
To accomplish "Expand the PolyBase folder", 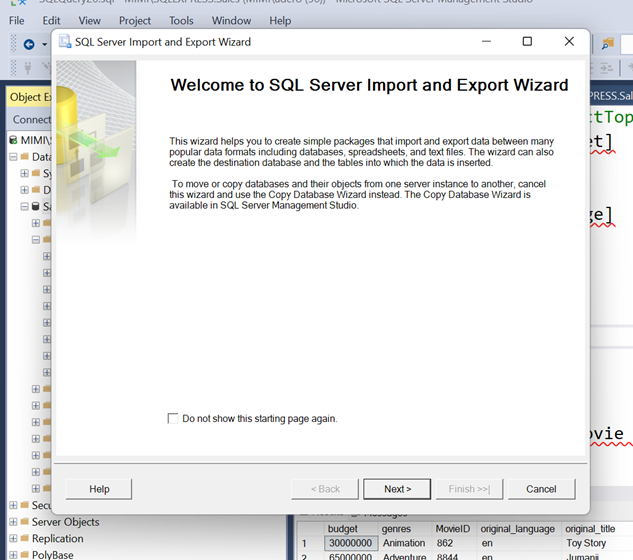I will 13,555.
